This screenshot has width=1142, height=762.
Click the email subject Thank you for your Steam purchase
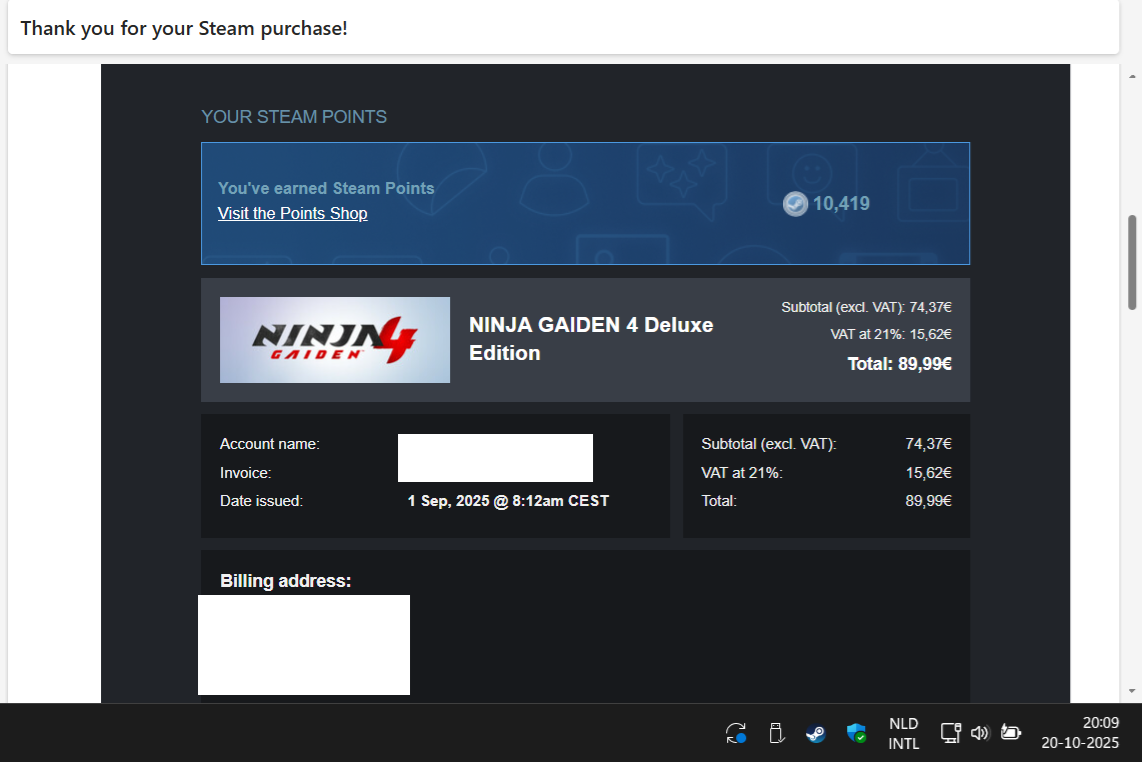tap(184, 28)
